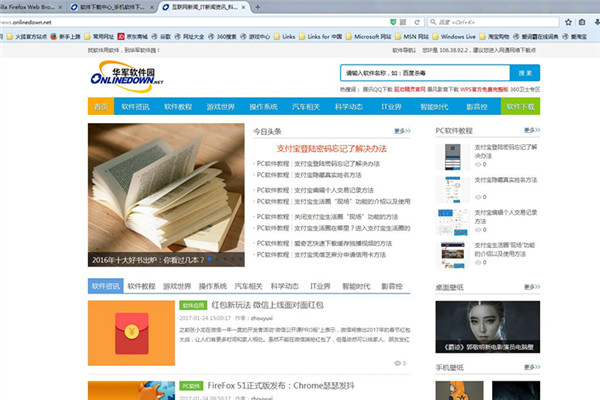
Task: Expand 更多 next to 今日头条
Action: tap(401, 131)
